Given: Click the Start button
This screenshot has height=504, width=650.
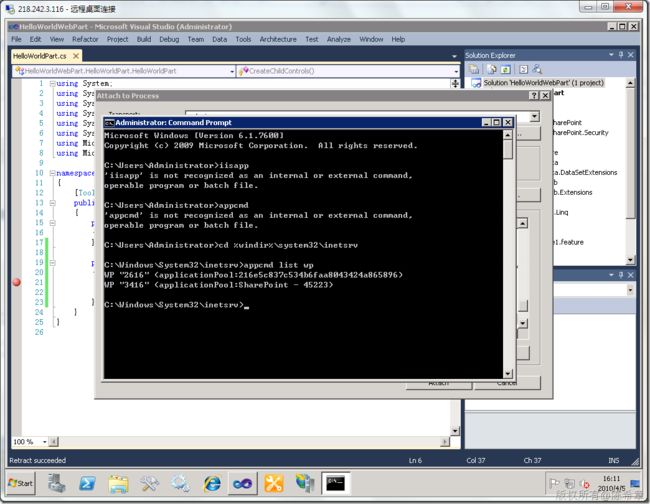Looking at the screenshot, I should (x=20, y=483).
